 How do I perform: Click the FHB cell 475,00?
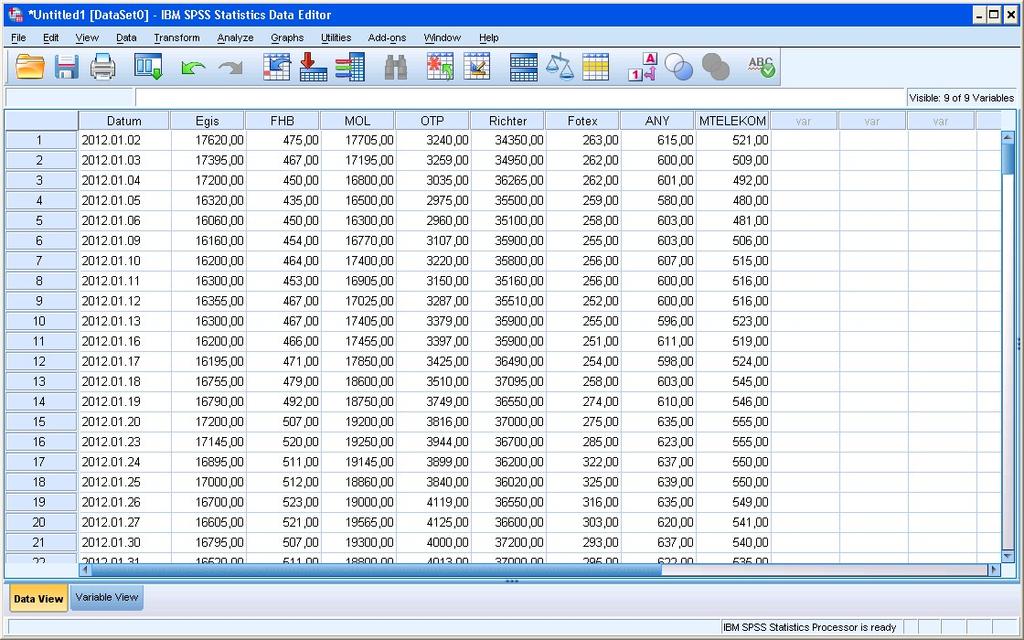[x=283, y=140]
